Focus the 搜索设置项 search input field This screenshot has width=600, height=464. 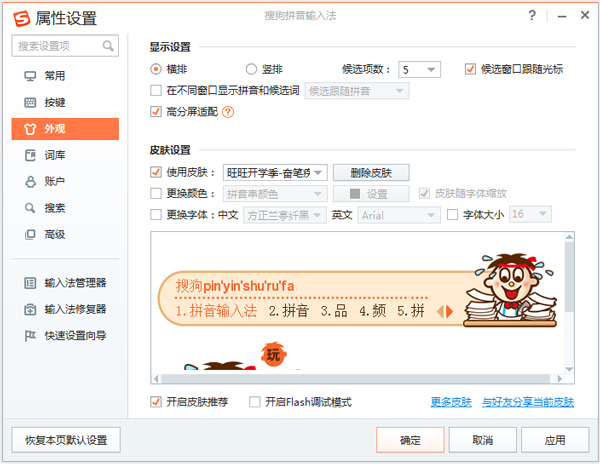pos(65,46)
